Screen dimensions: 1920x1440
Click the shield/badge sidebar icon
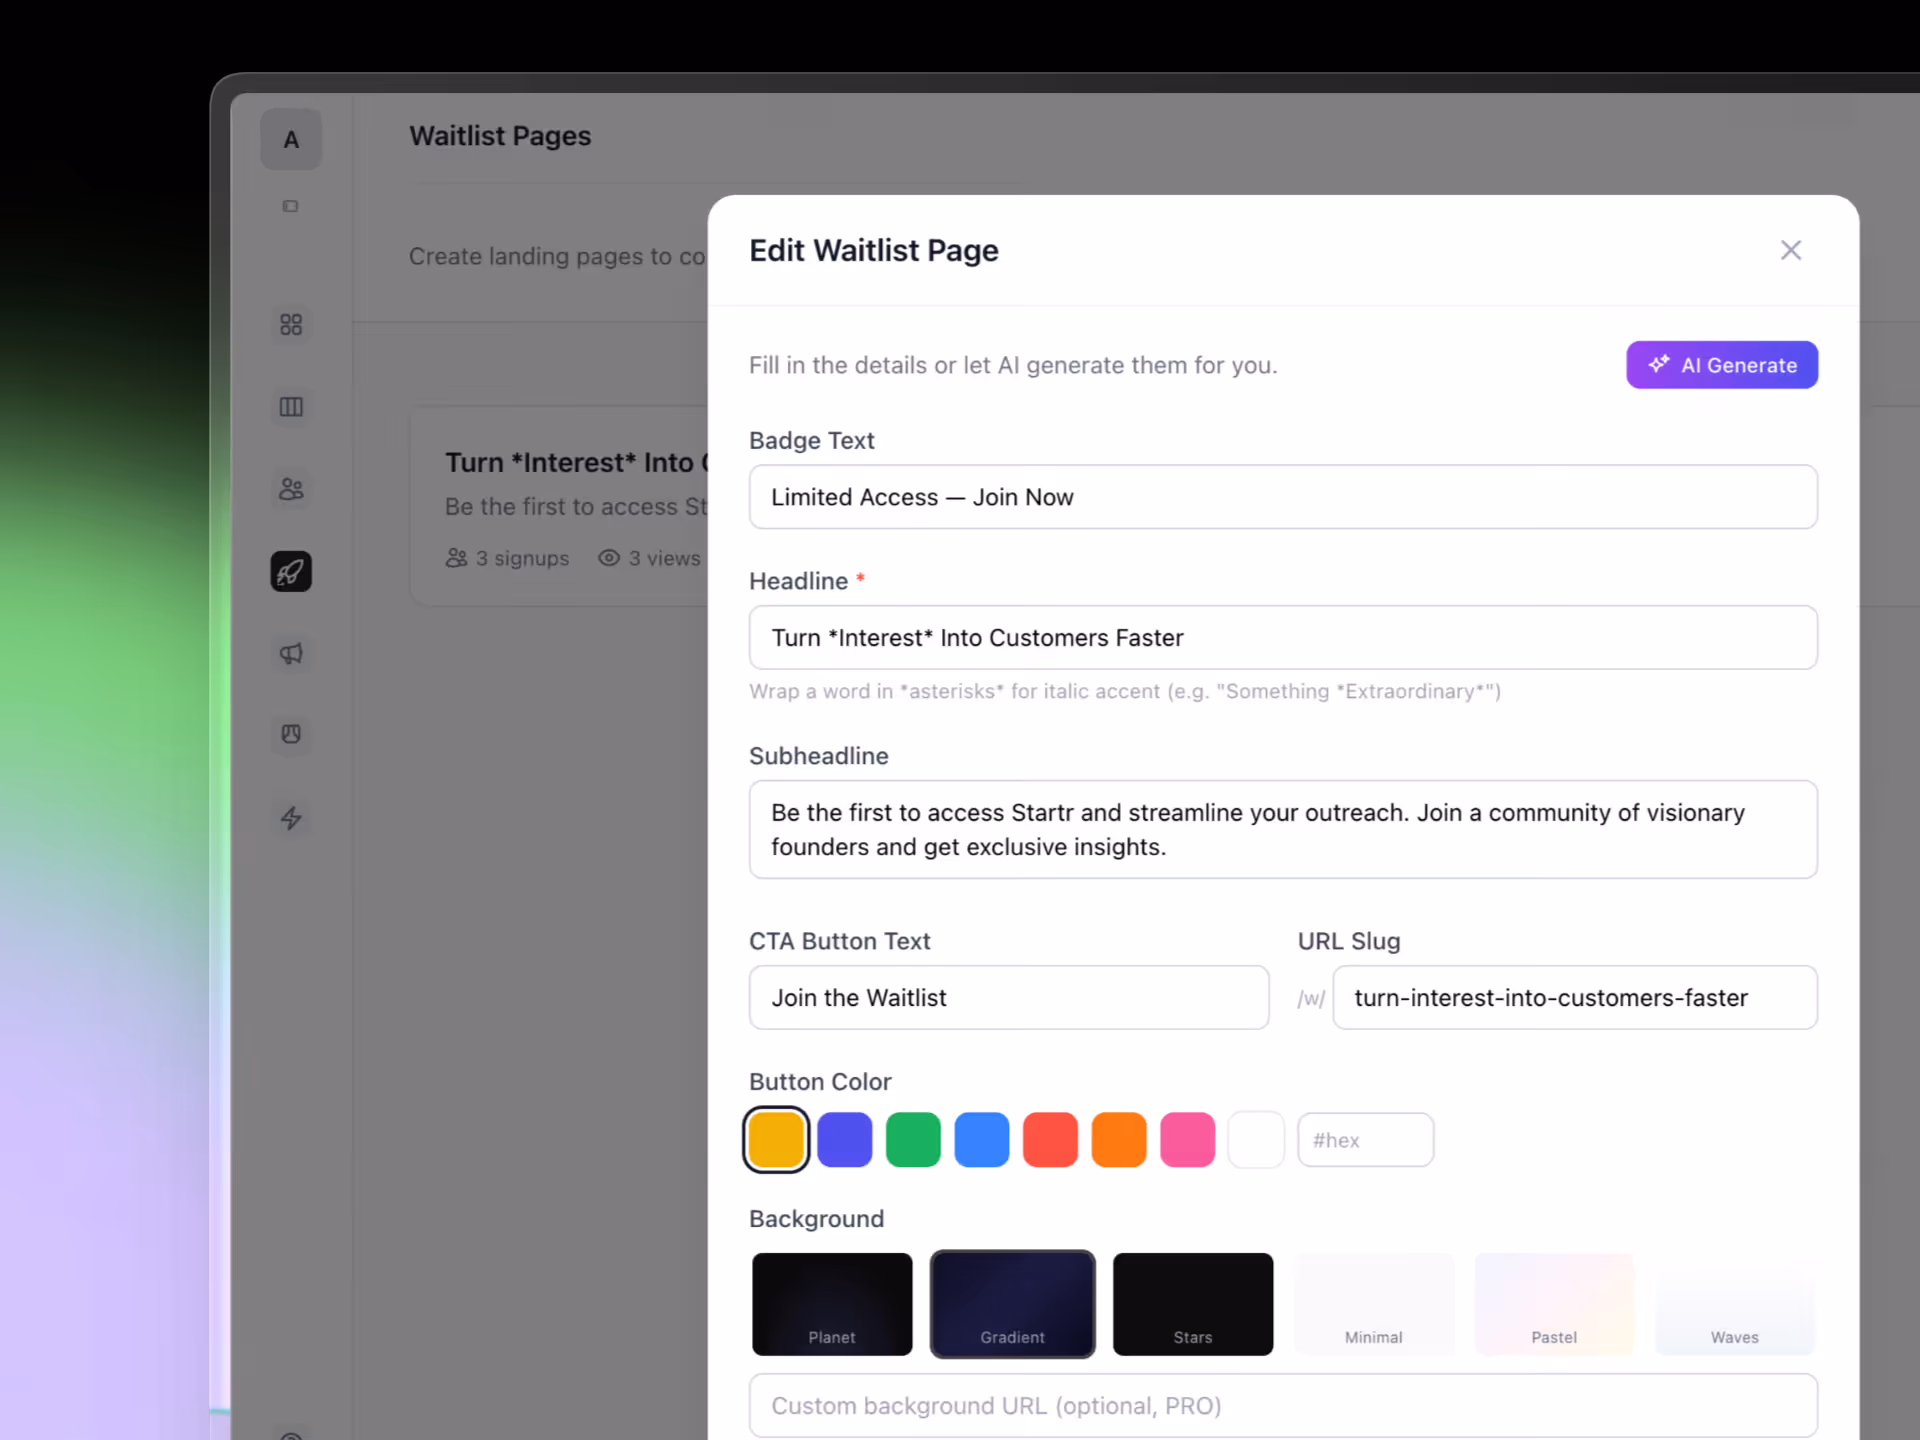point(291,735)
